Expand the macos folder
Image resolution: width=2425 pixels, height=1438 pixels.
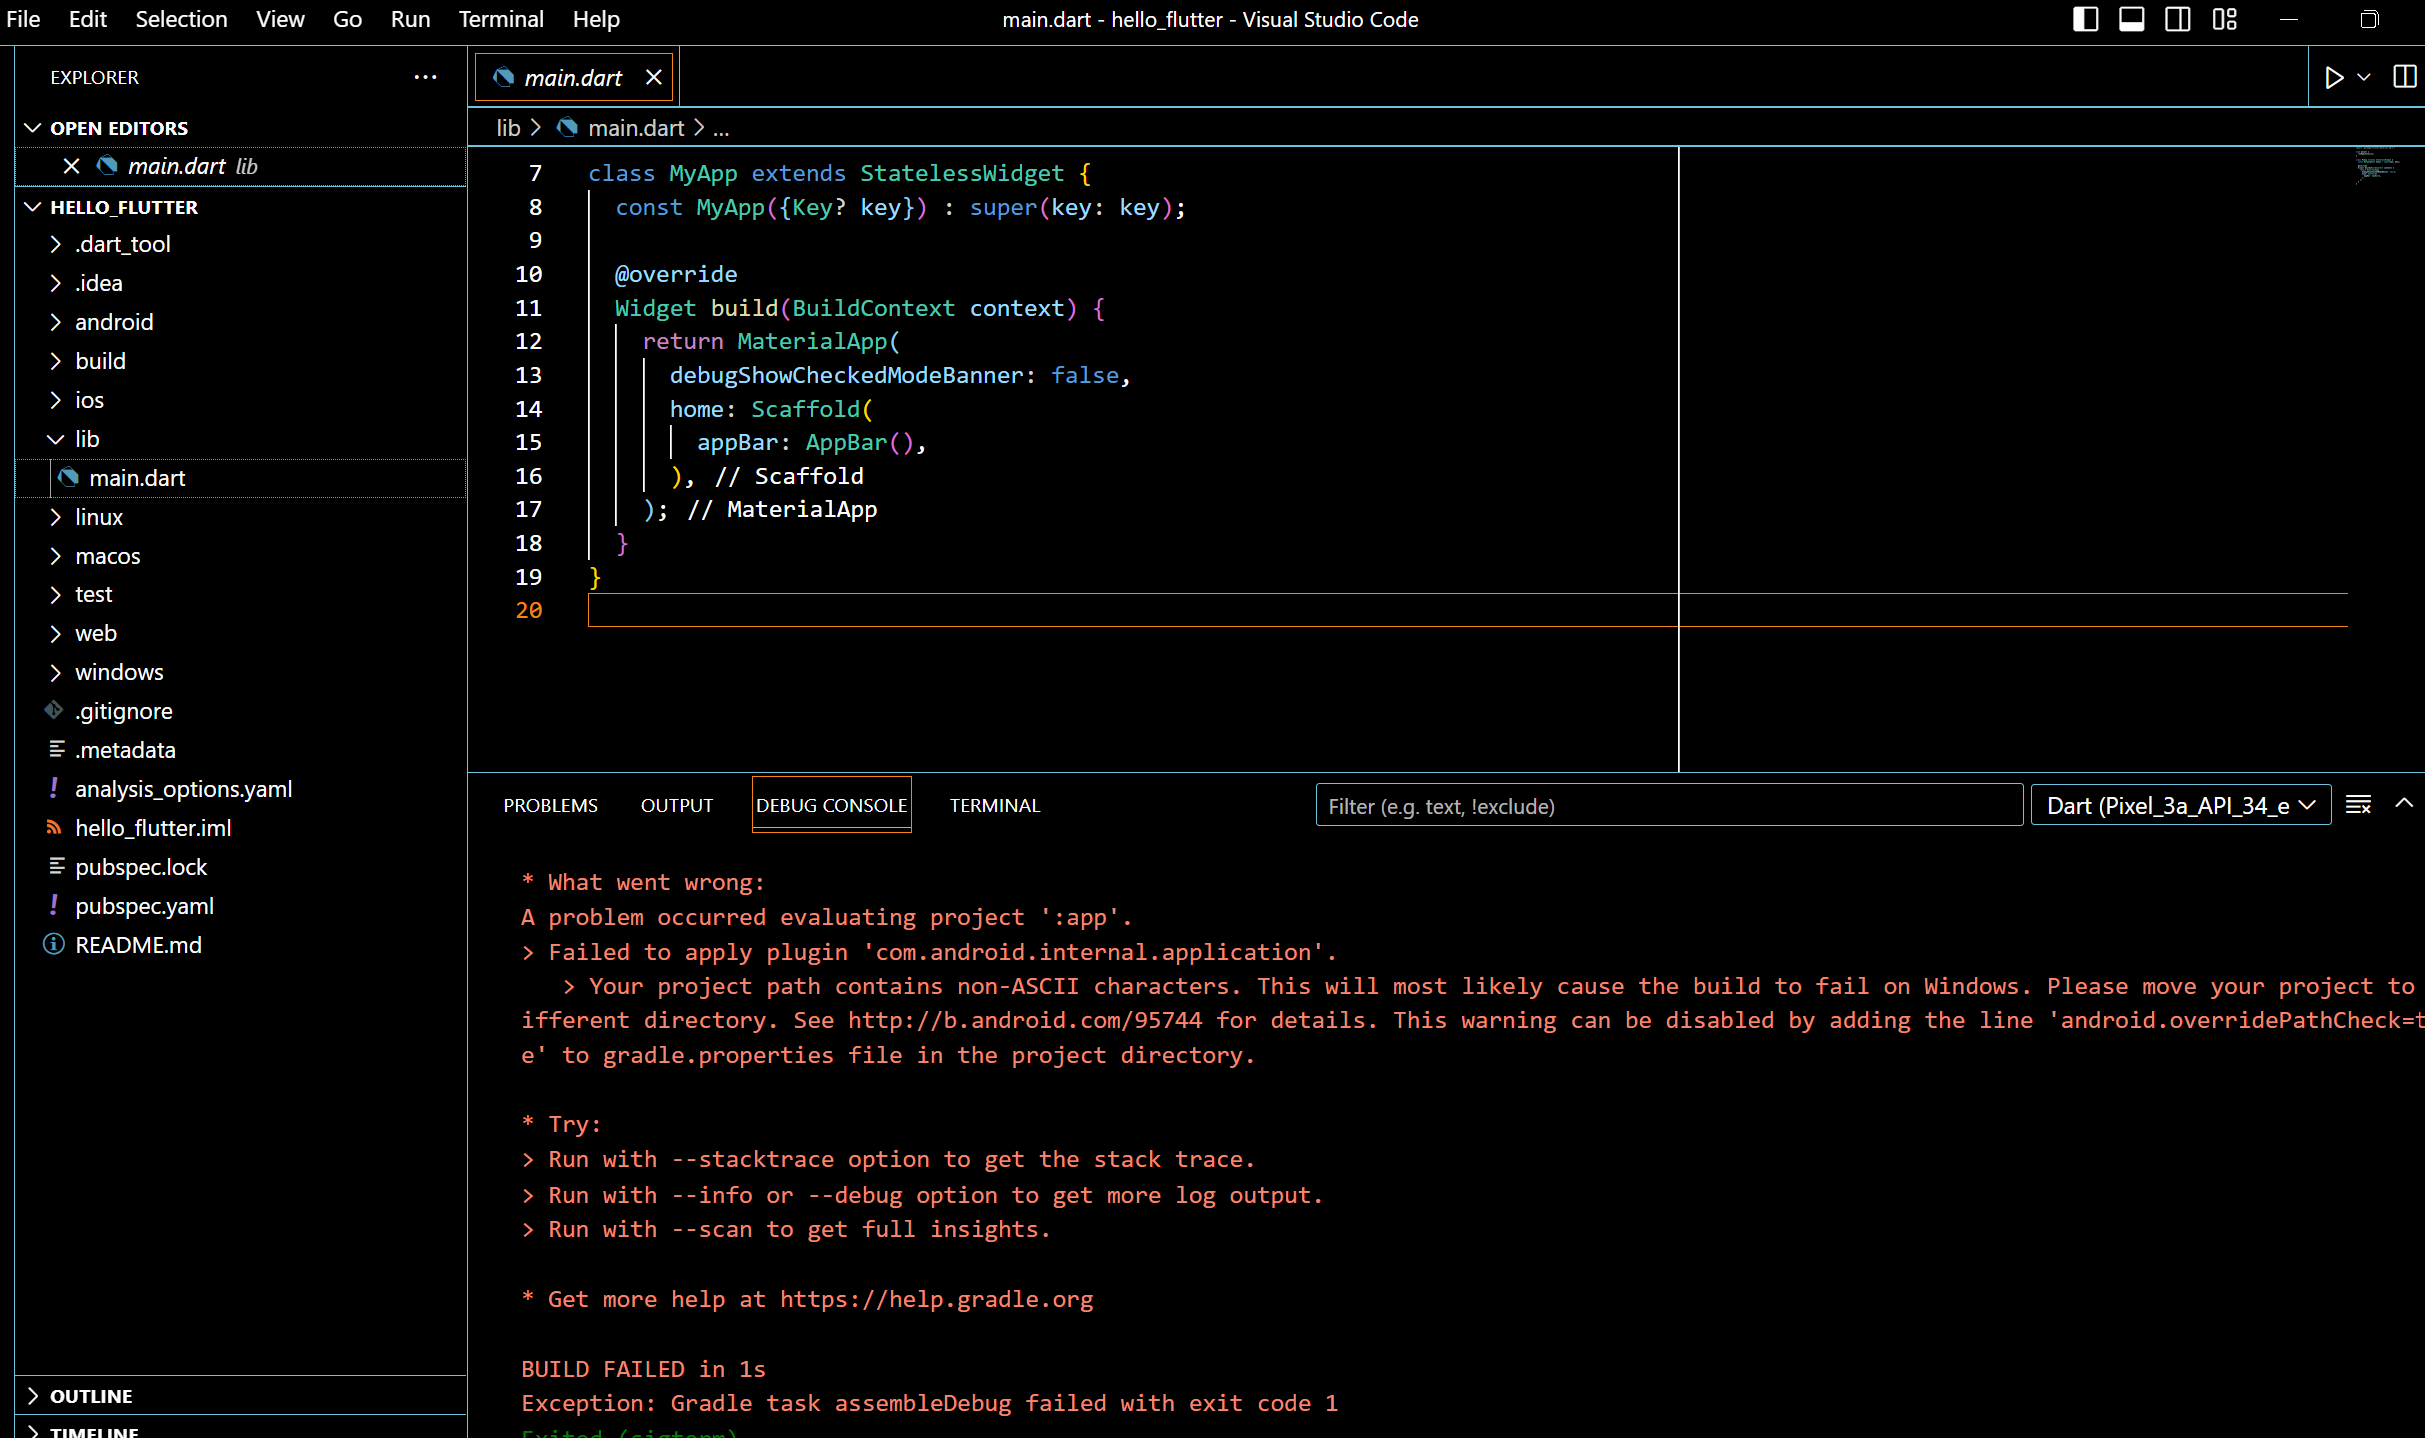tap(241, 556)
